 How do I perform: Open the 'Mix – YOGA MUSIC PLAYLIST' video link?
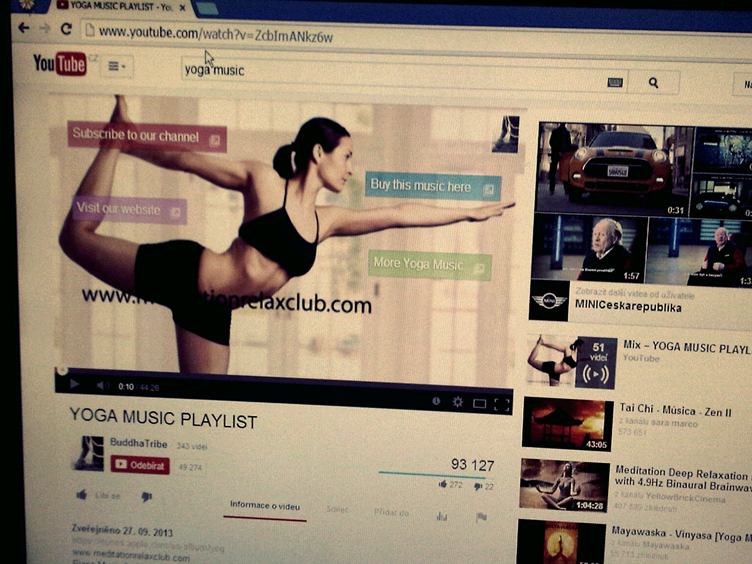687,347
